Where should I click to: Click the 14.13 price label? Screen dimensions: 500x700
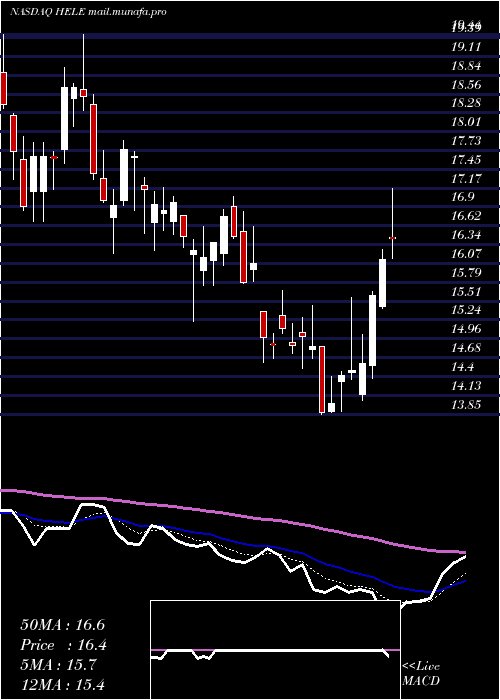click(x=466, y=386)
